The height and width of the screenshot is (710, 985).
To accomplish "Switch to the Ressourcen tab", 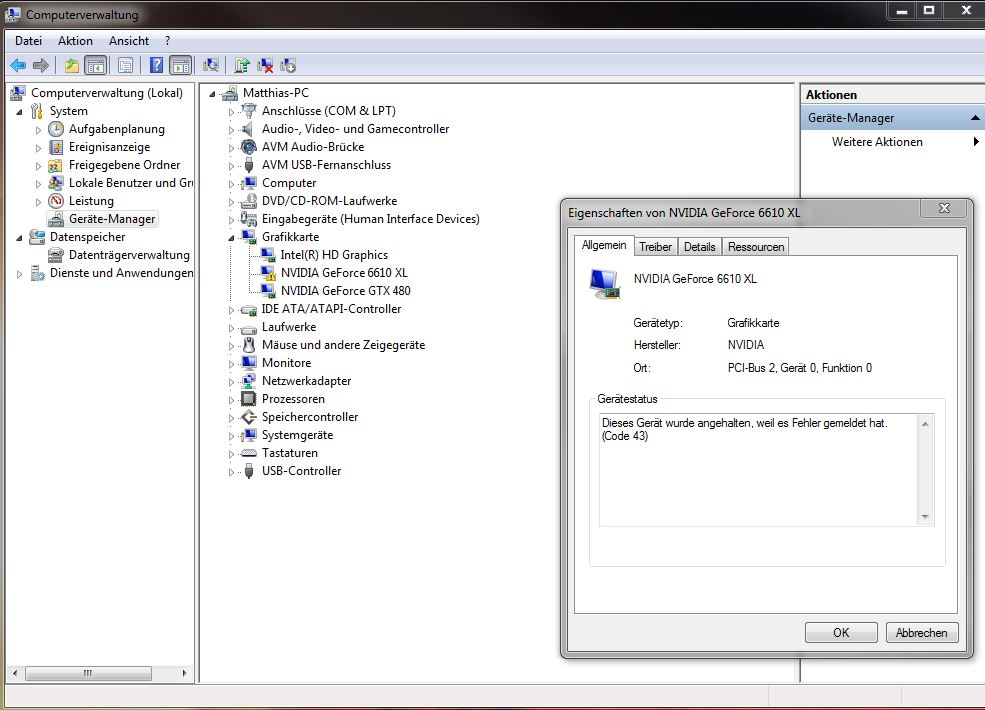I will (756, 247).
